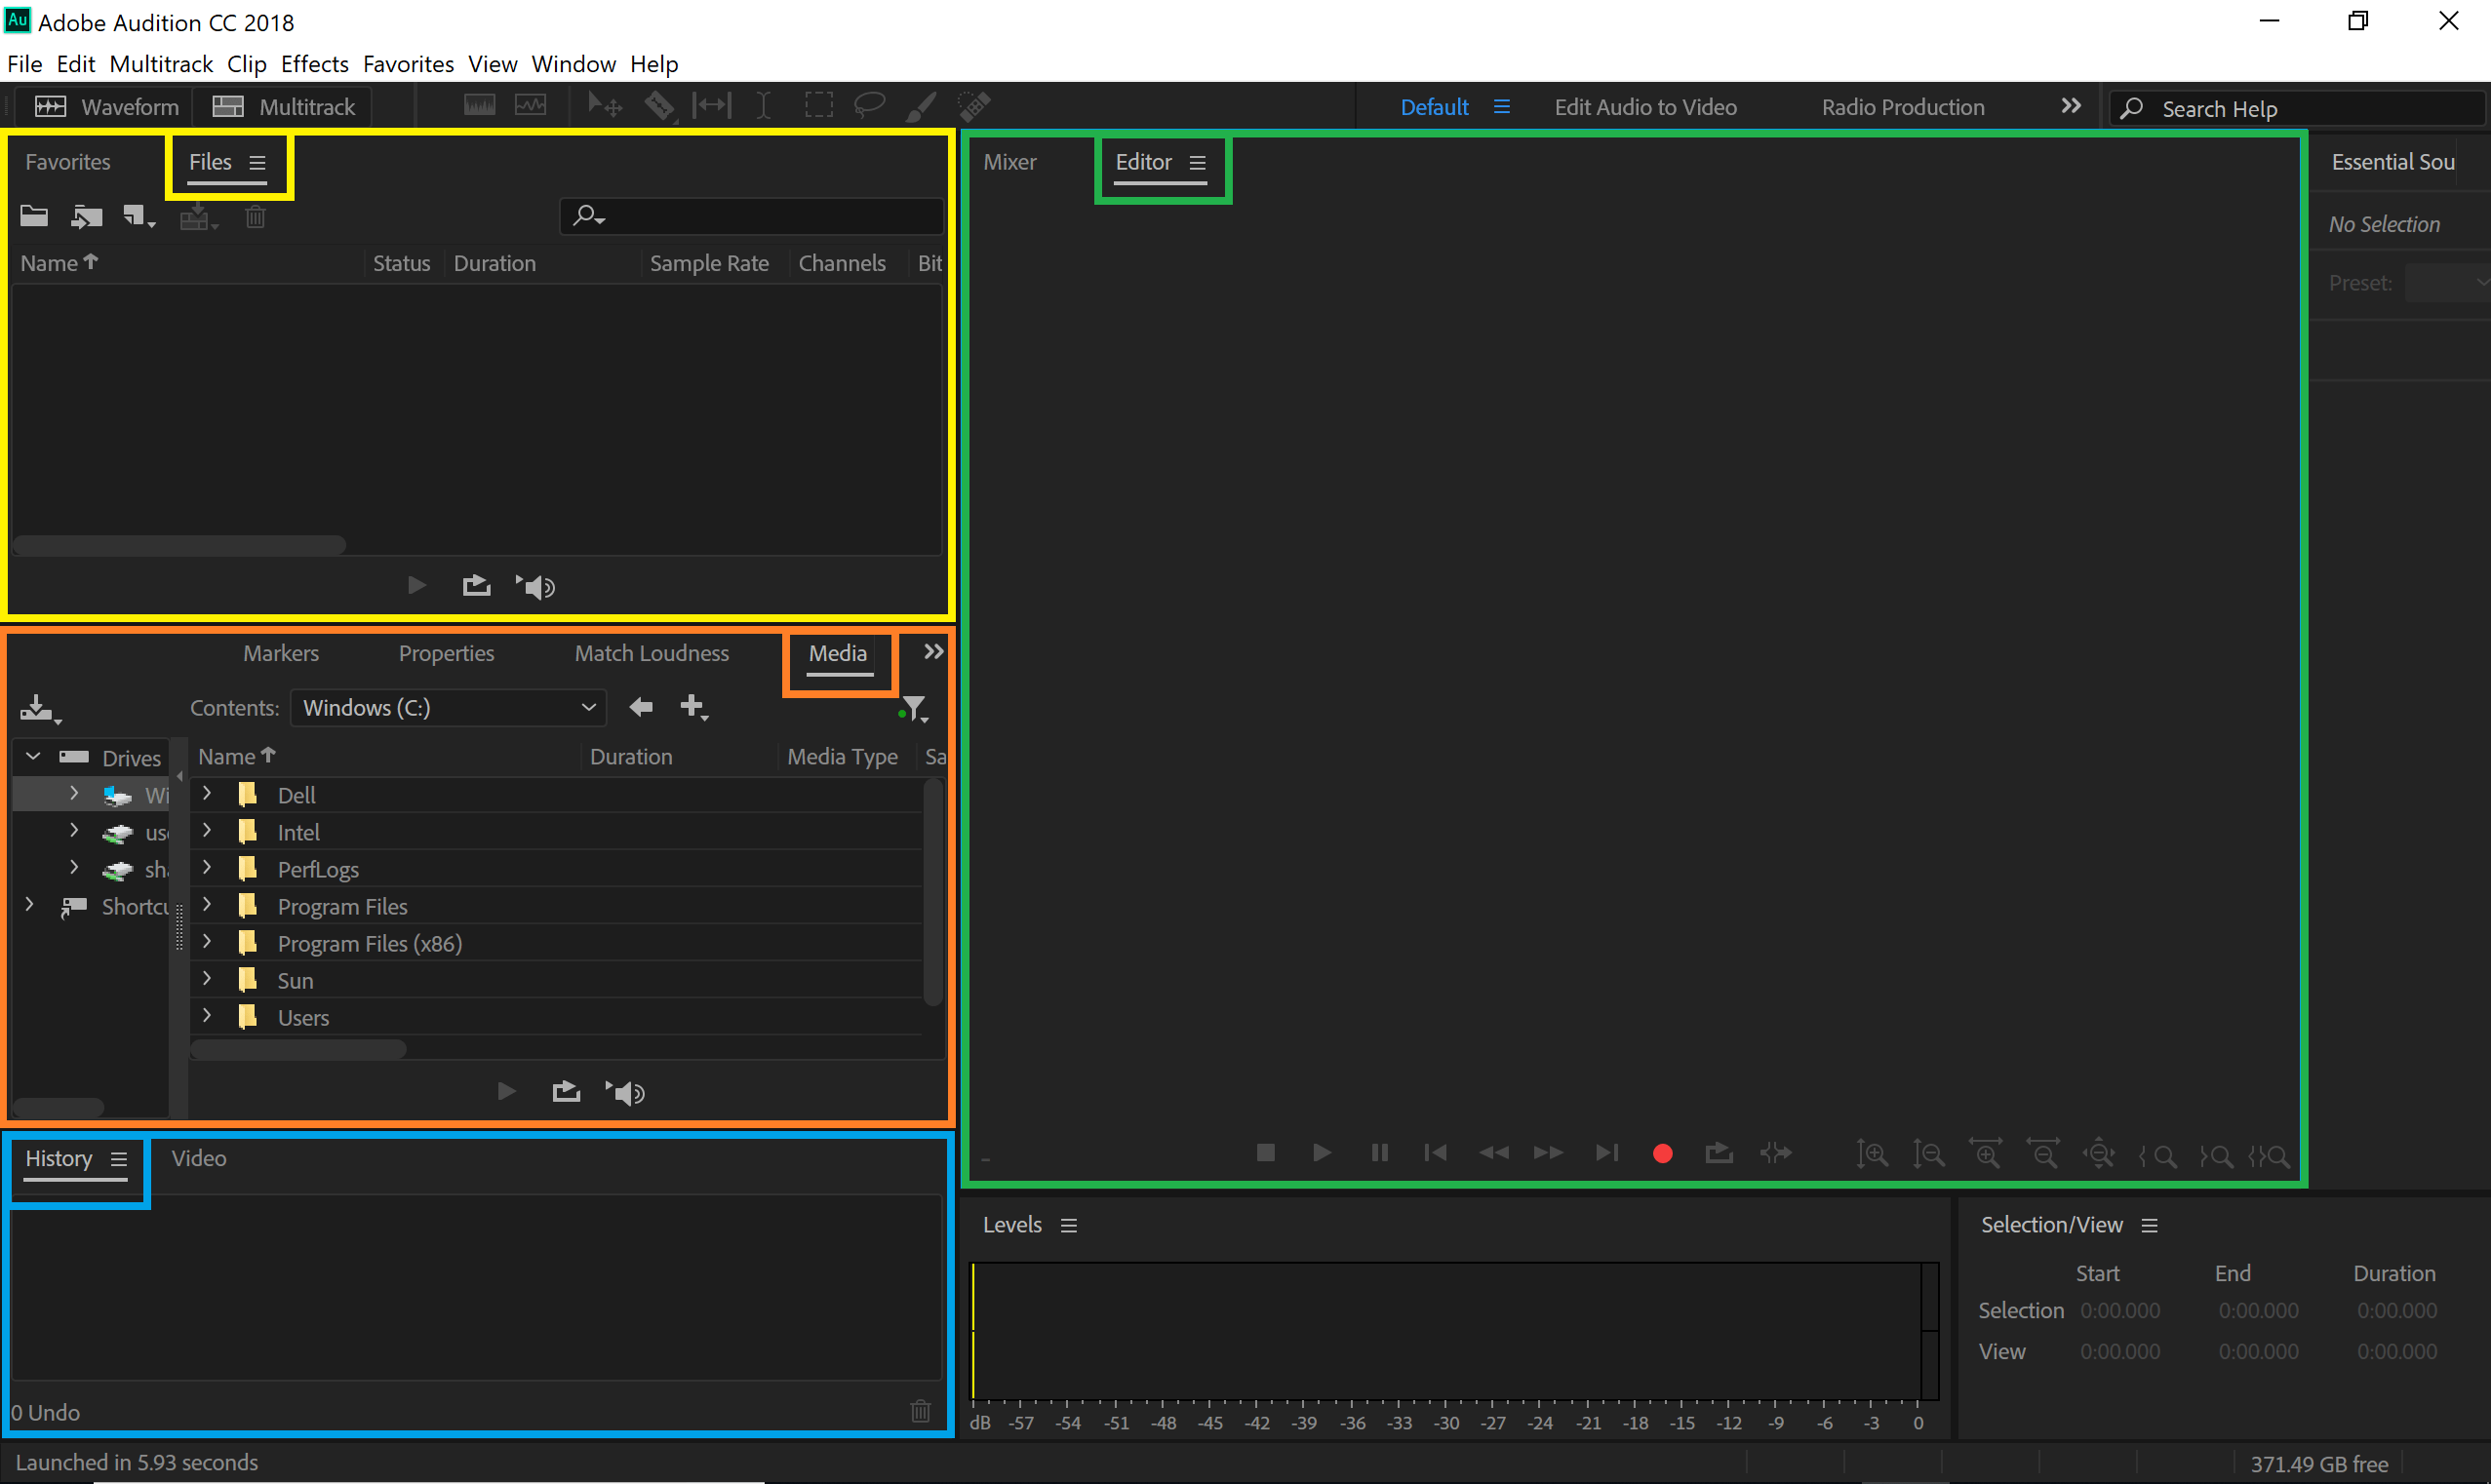The image size is (2491, 1484).
Task: Select the Razor tool in toolbar
Action: click(659, 105)
